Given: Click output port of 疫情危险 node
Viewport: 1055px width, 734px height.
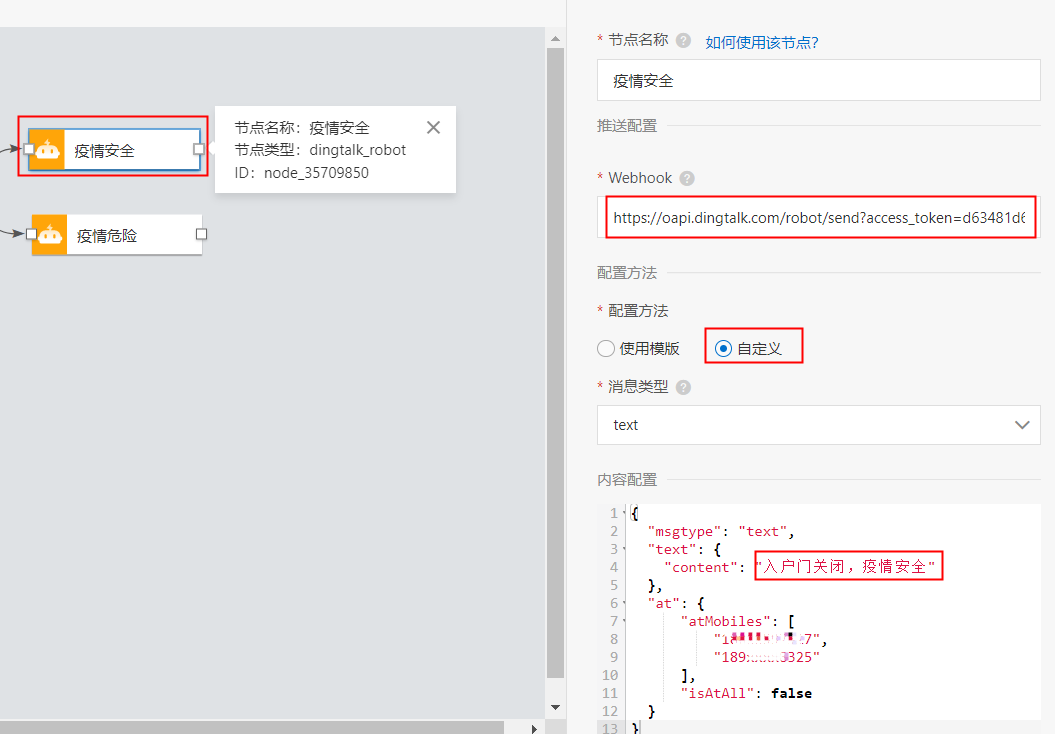Looking at the screenshot, I should tap(201, 234).
